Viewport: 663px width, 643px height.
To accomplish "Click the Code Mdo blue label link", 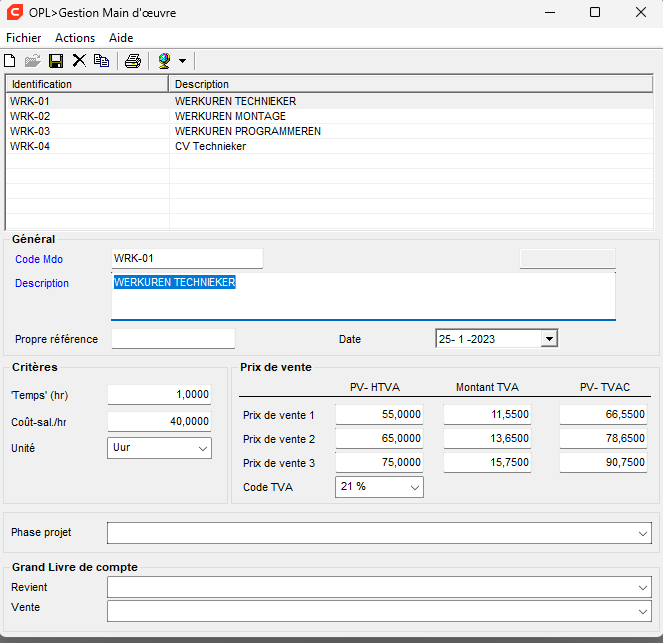I will (x=39, y=259).
